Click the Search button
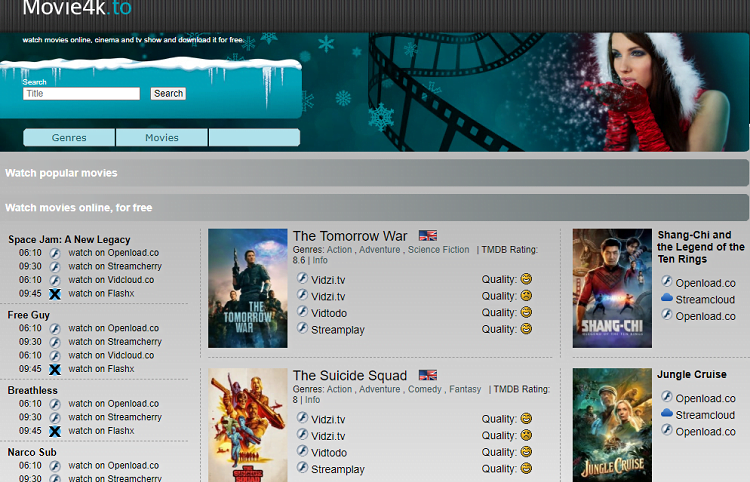 coord(168,94)
